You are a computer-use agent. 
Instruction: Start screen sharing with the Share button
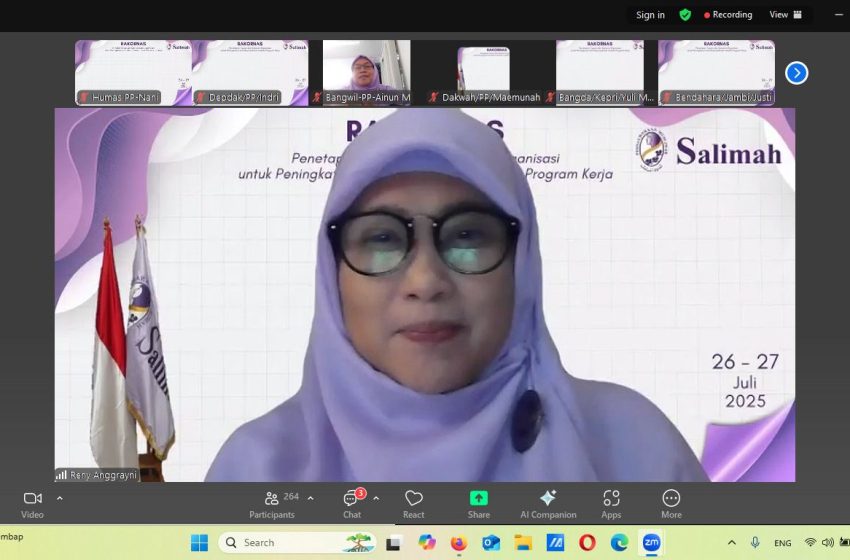(479, 503)
